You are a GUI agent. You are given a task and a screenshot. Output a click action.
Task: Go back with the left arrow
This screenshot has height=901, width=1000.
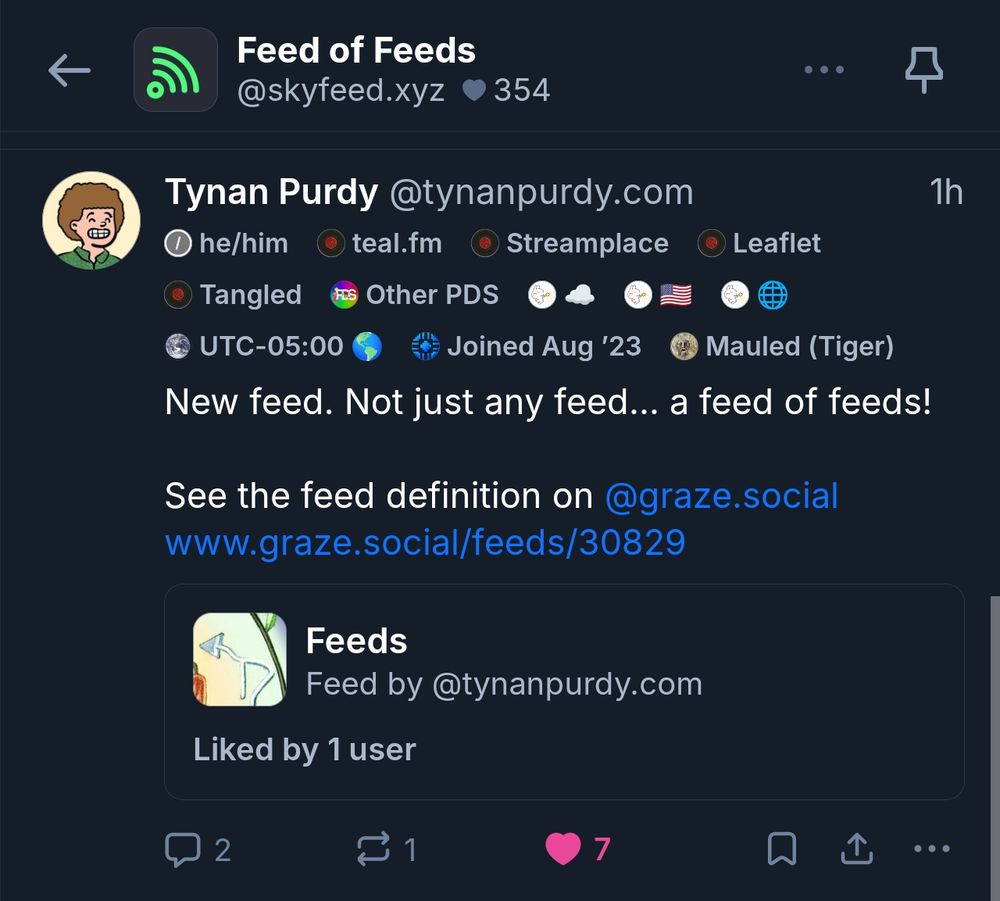pos(69,70)
